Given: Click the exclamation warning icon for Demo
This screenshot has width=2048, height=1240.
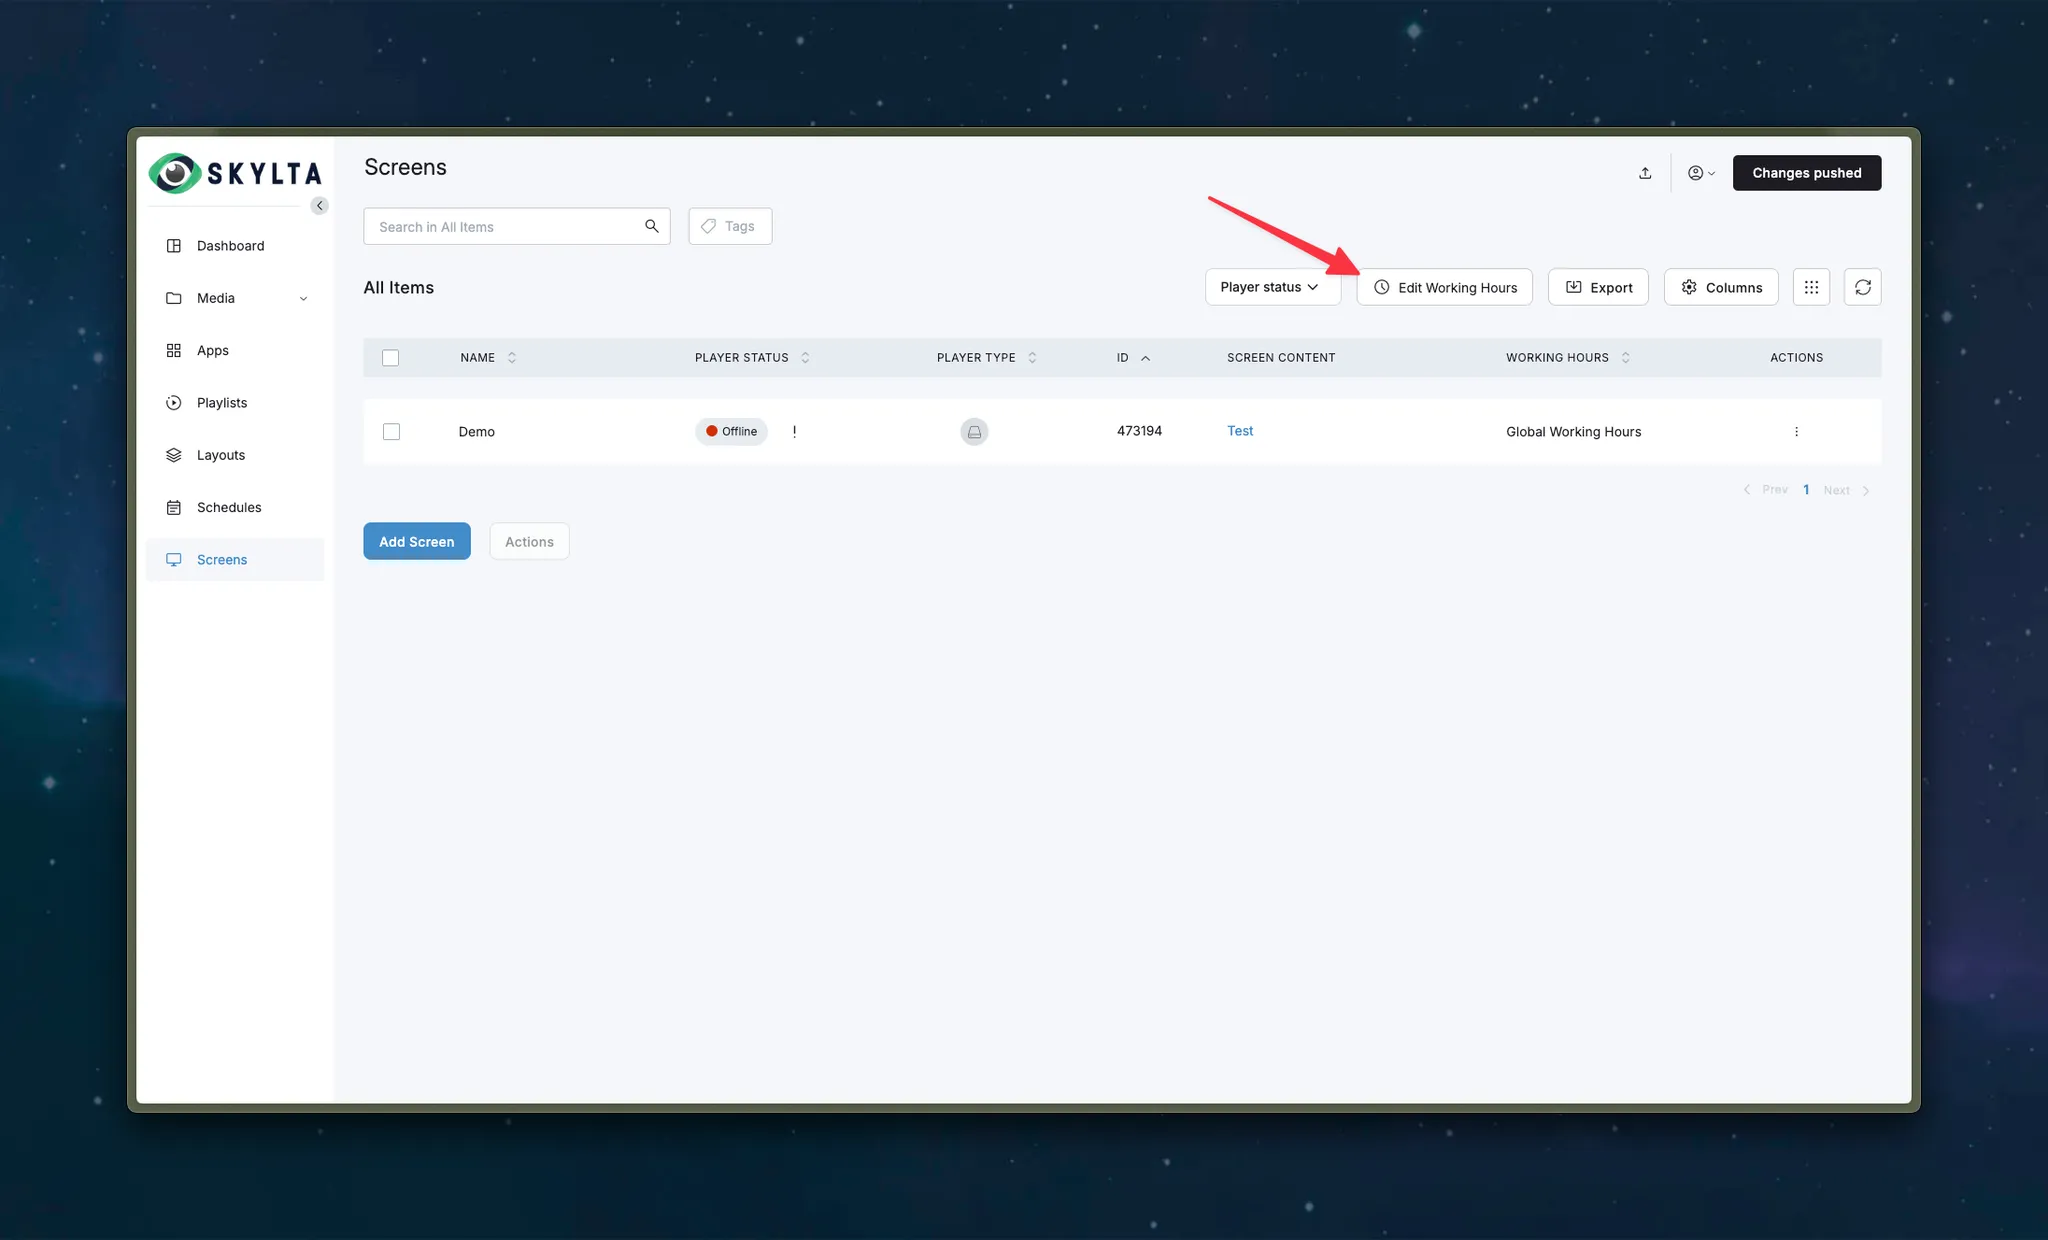Looking at the screenshot, I should click(794, 432).
